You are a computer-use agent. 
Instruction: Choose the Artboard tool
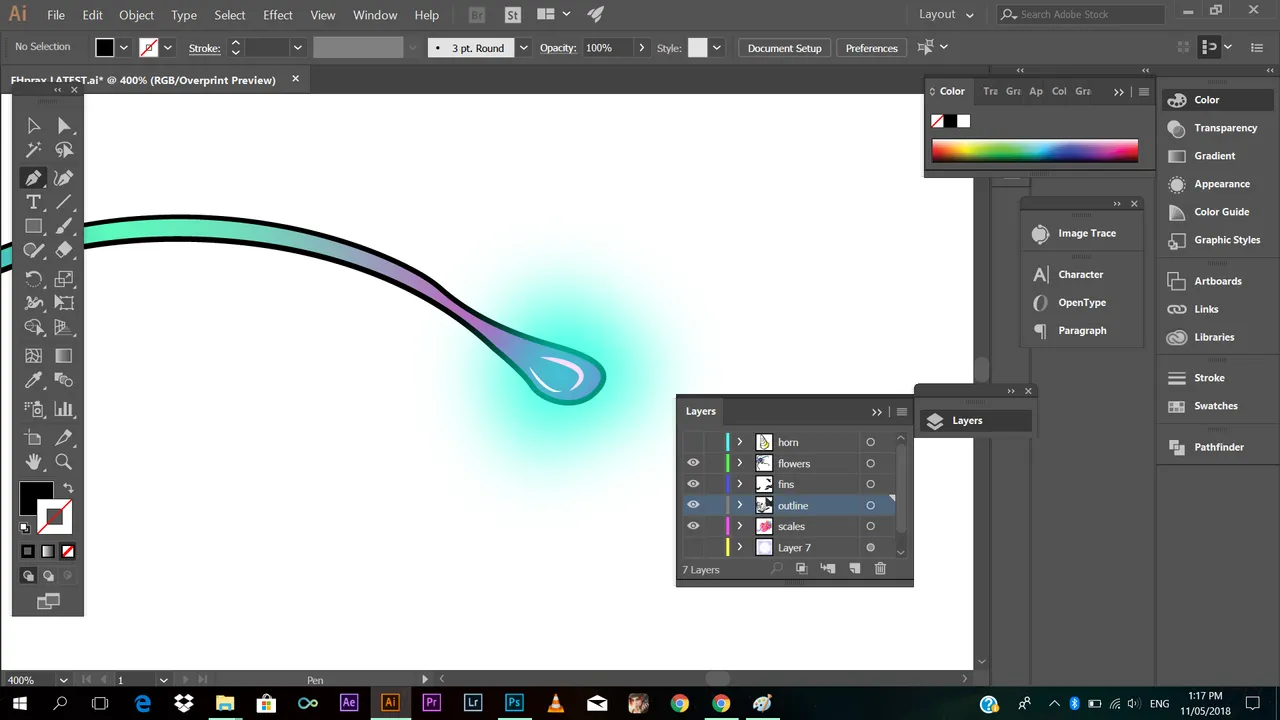(x=33, y=438)
